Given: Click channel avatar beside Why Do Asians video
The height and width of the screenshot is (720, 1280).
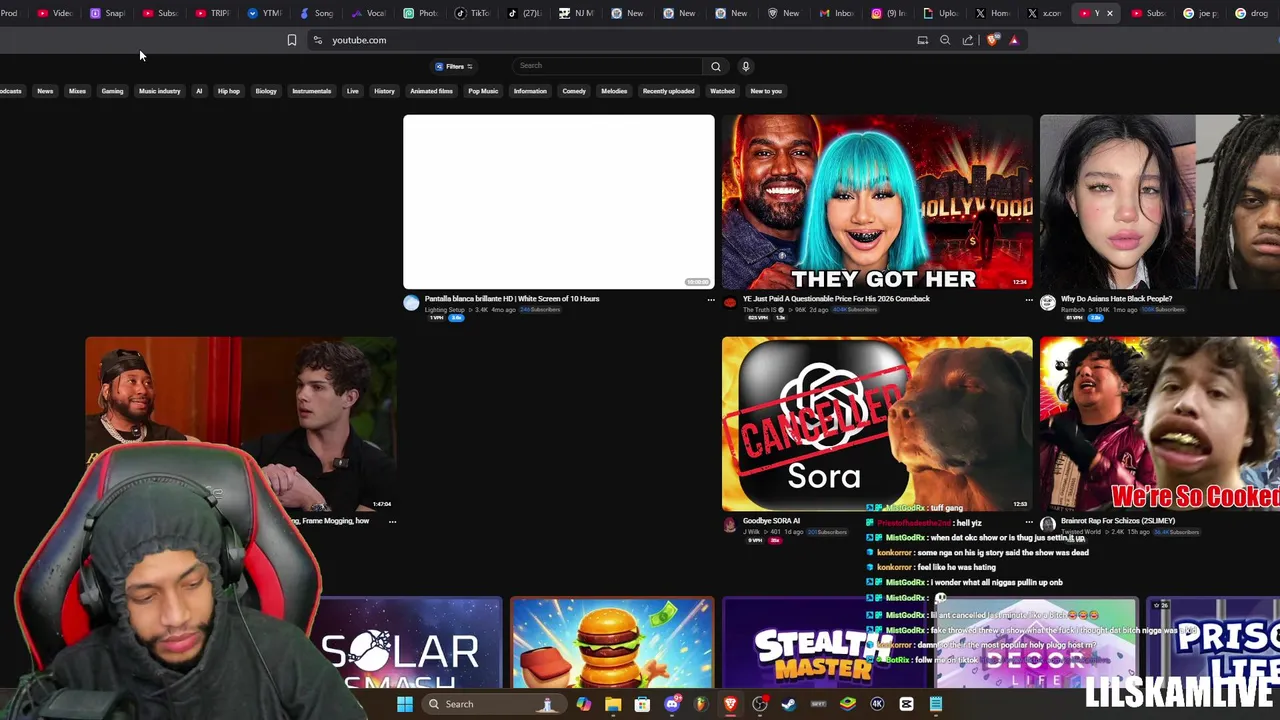Looking at the screenshot, I should 1047,303.
